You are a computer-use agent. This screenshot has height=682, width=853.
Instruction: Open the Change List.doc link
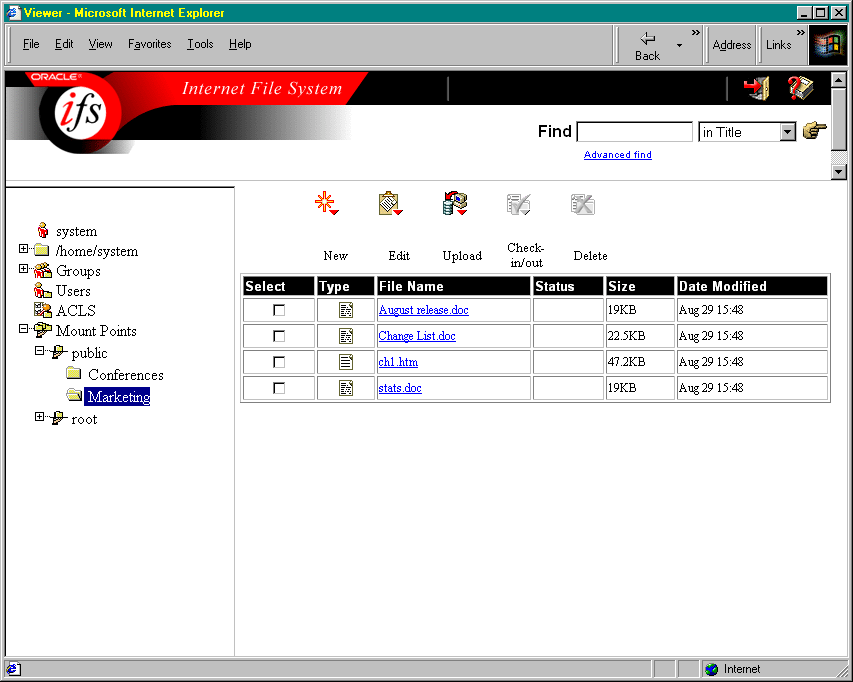(417, 336)
